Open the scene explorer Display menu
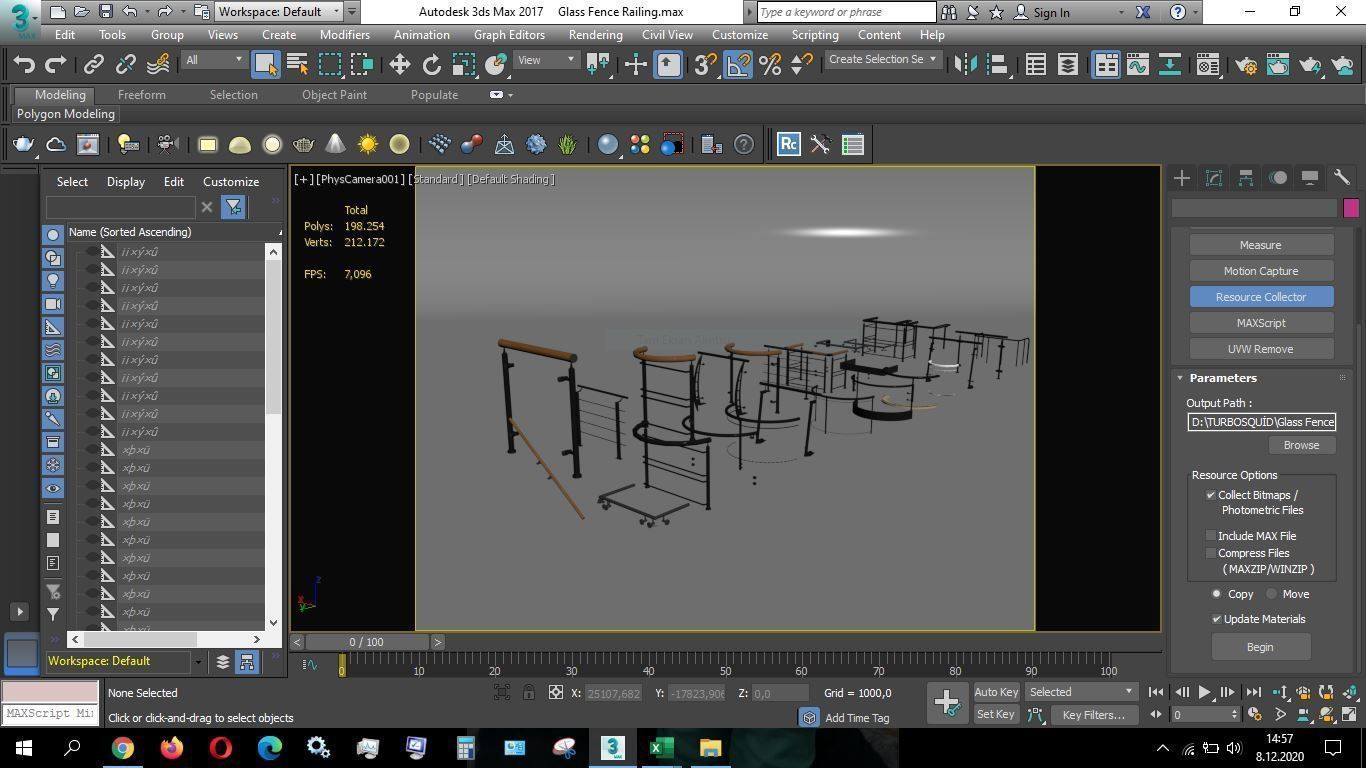The width and height of the screenshot is (1366, 768). pos(126,182)
